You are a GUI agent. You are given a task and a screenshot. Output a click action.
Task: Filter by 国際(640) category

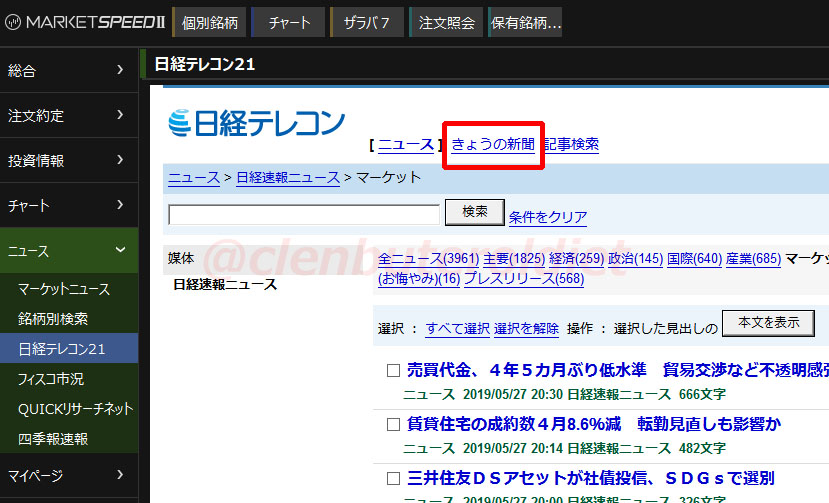pyautogui.click(x=694, y=259)
